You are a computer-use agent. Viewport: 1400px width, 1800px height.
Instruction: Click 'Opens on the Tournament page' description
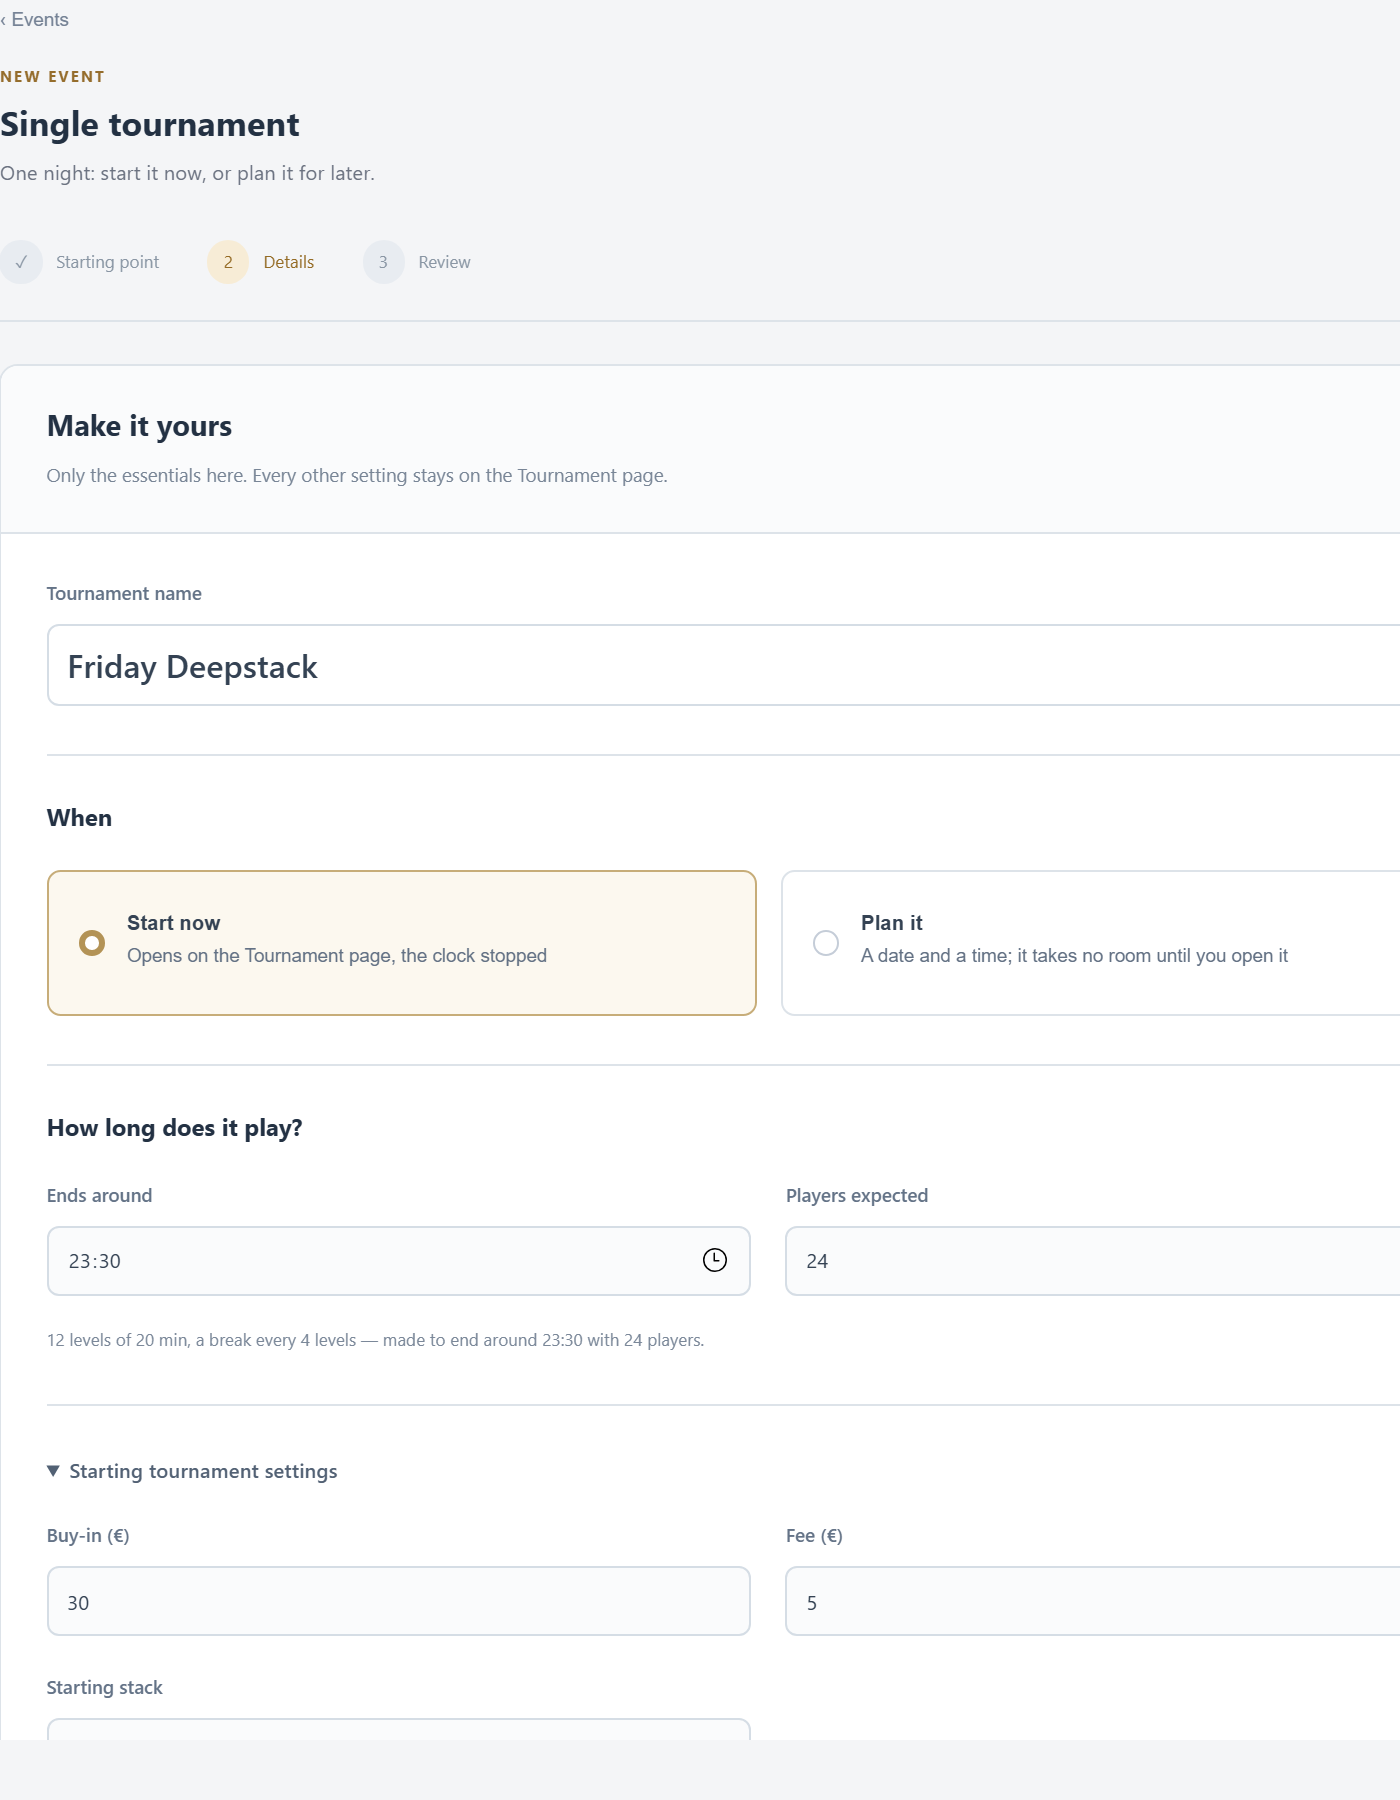click(337, 955)
